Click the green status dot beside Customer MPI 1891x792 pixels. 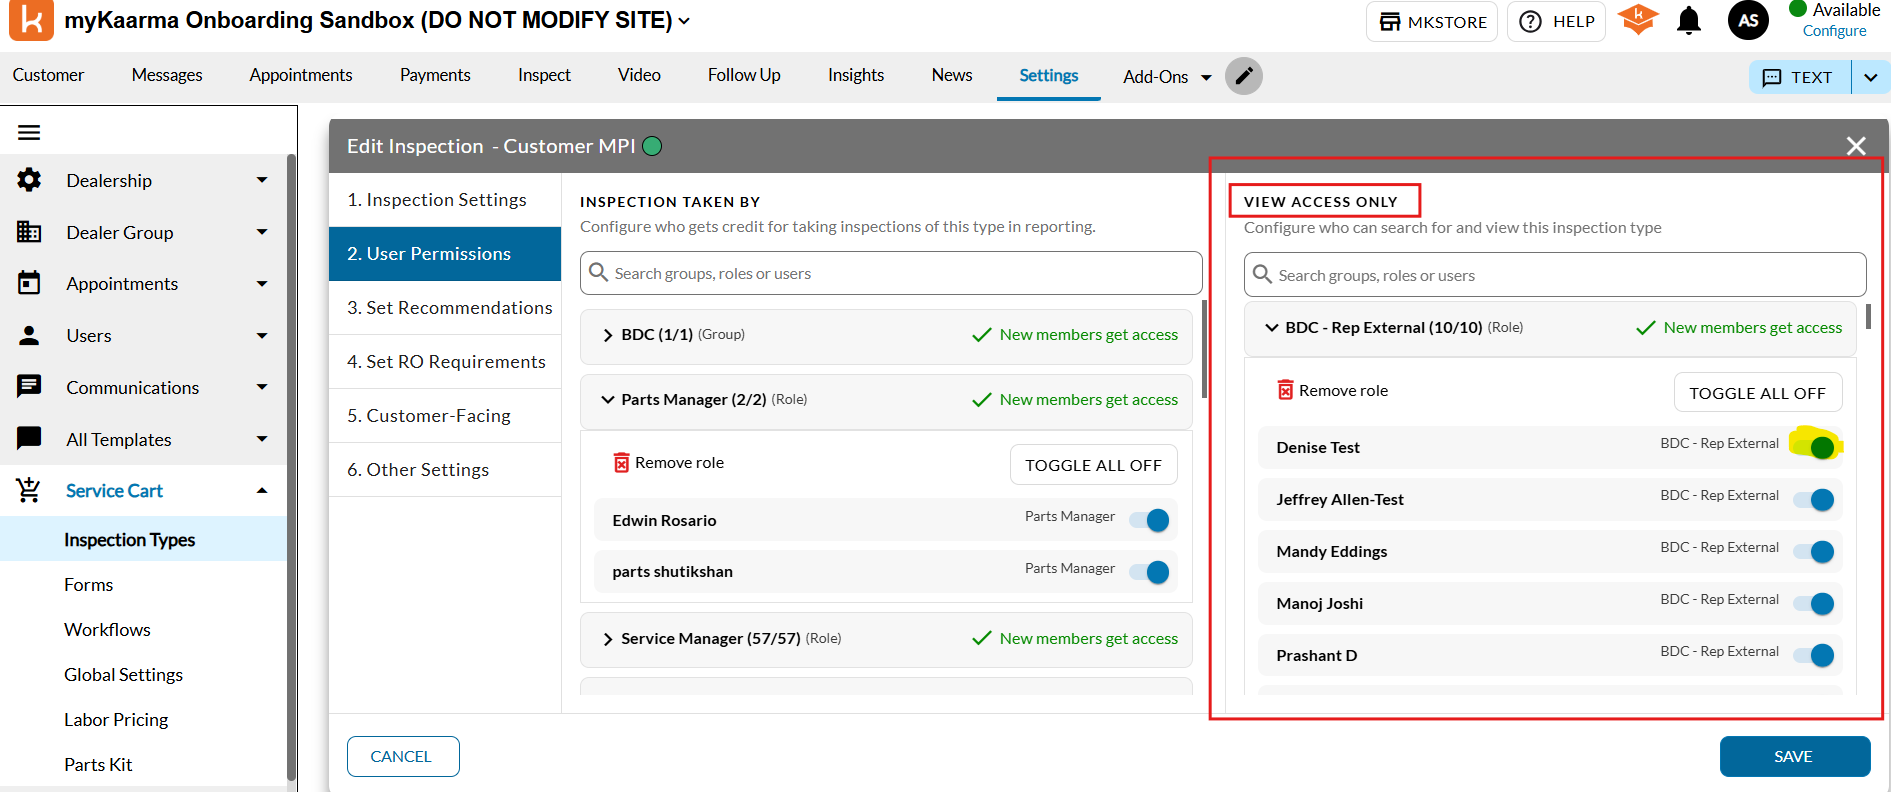pyautogui.click(x=652, y=146)
